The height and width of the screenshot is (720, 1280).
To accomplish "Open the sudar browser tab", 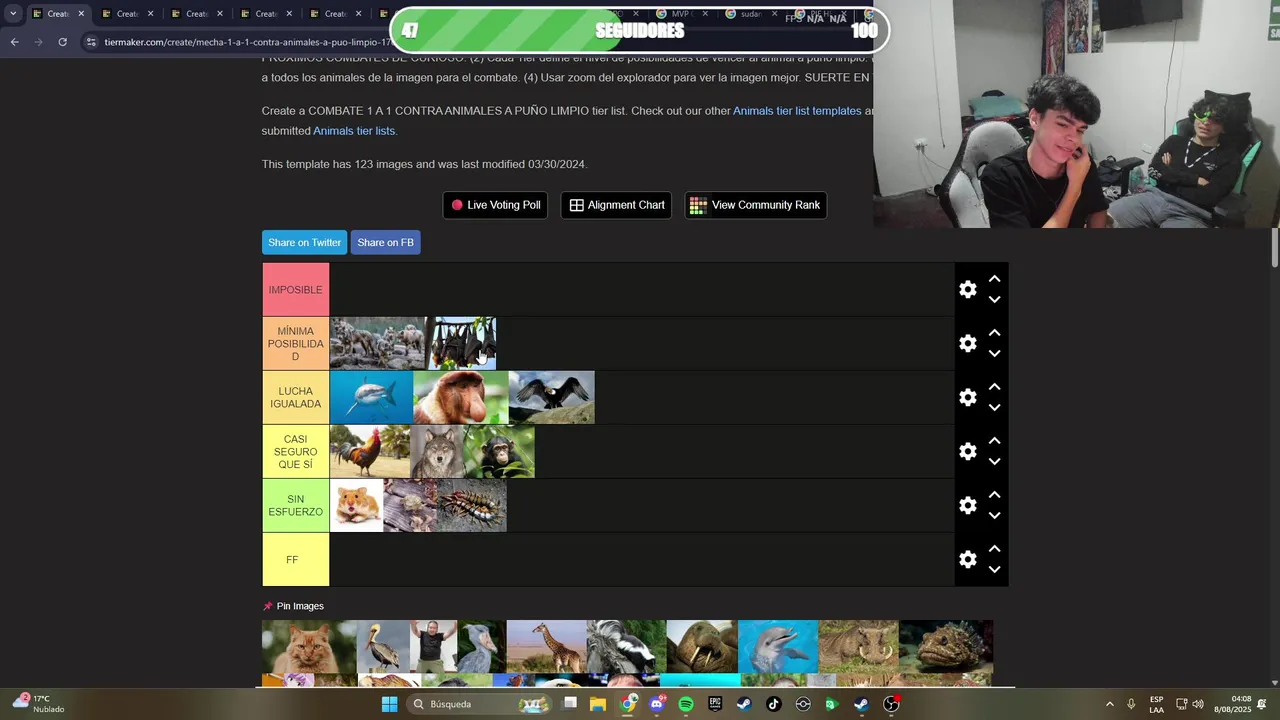I will (x=750, y=14).
